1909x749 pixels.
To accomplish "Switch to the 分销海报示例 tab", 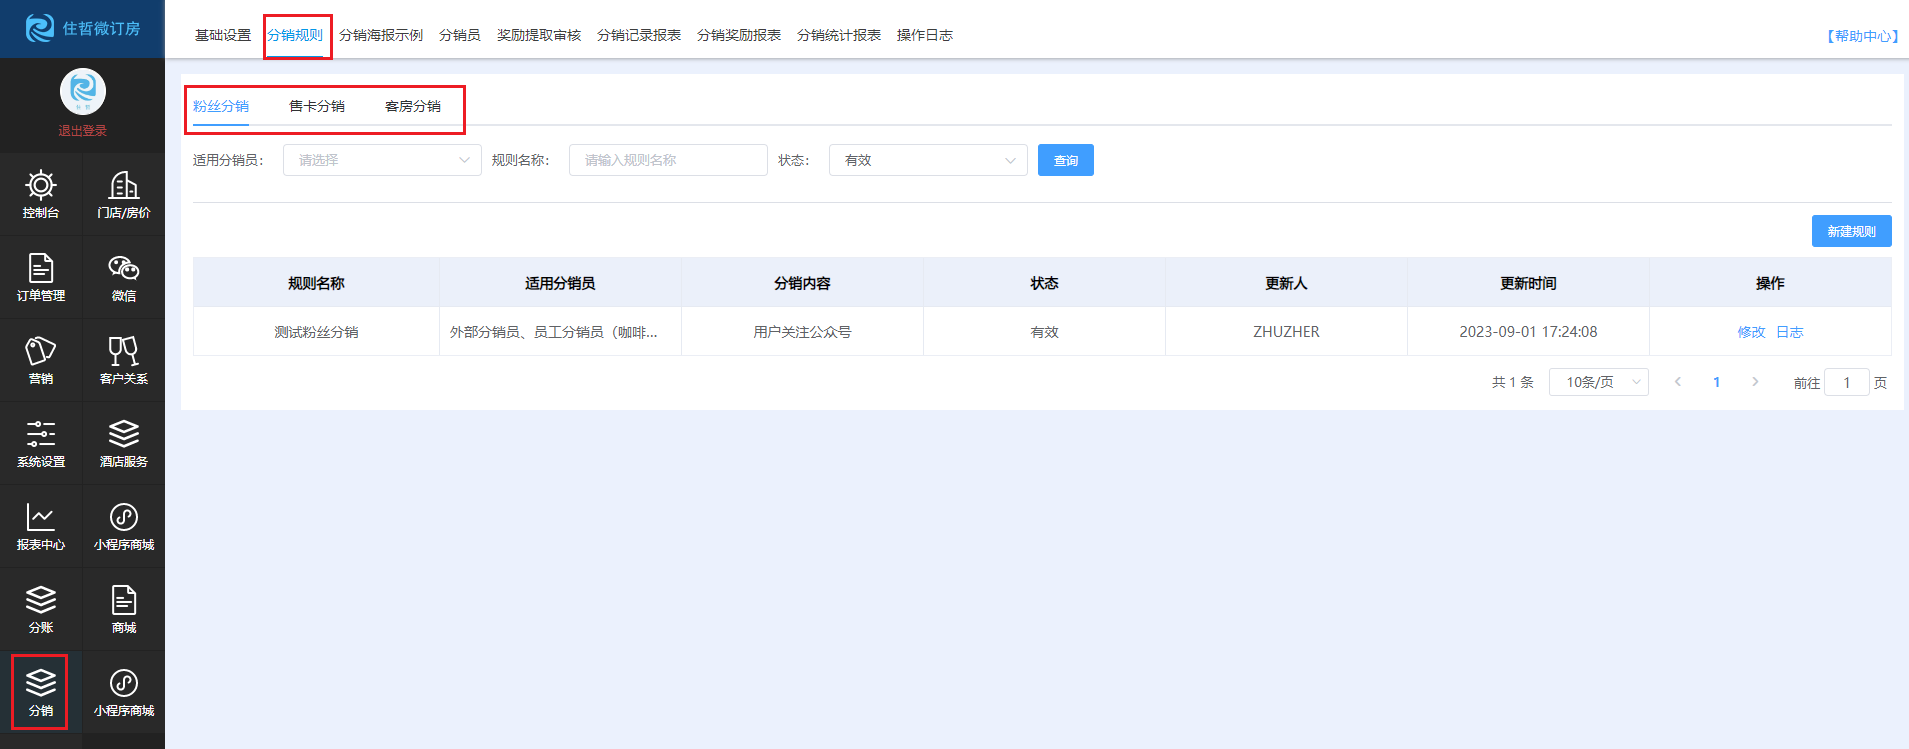I will [381, 35].
